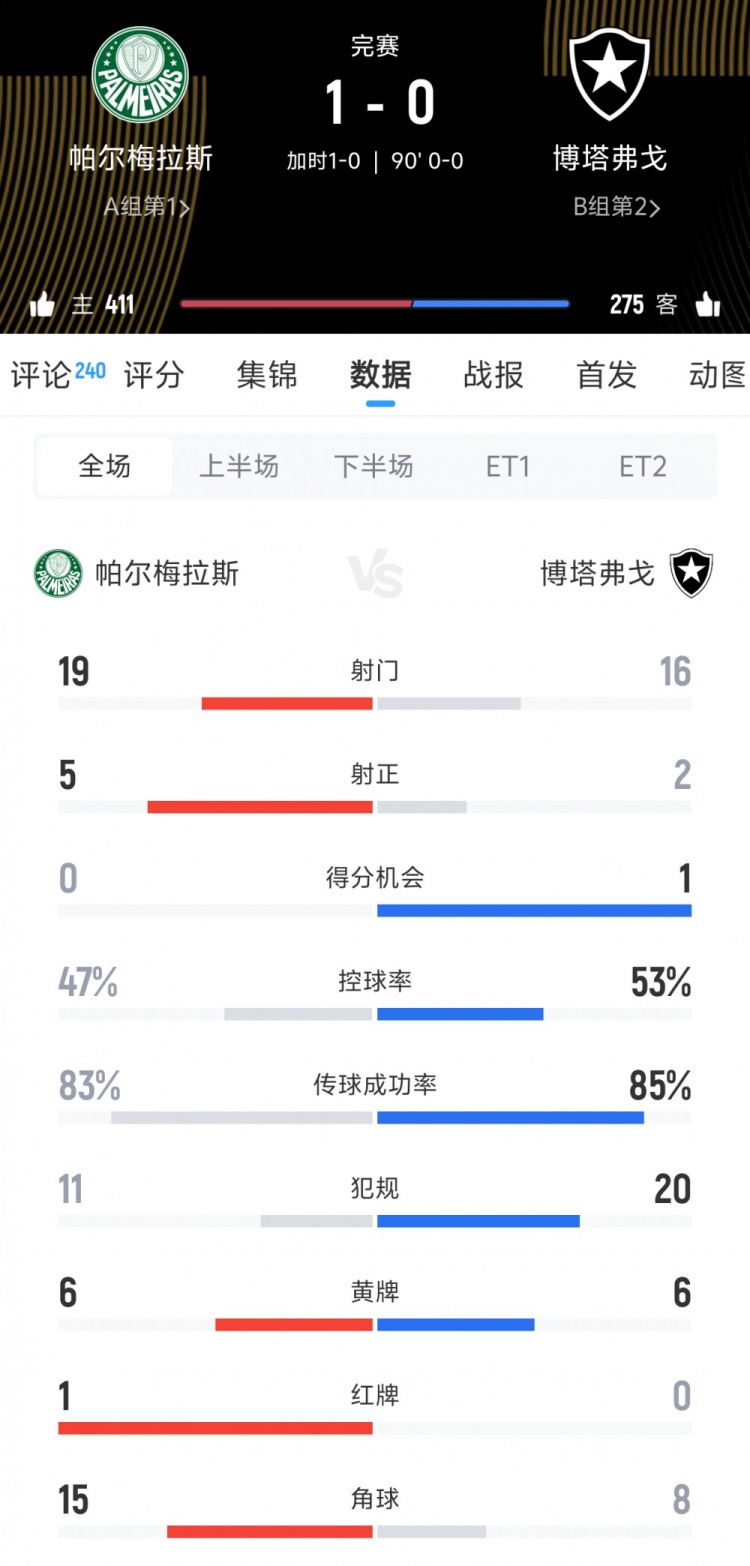Show ET2 extra time stats

pyautogui.click(x=643, y=466)
